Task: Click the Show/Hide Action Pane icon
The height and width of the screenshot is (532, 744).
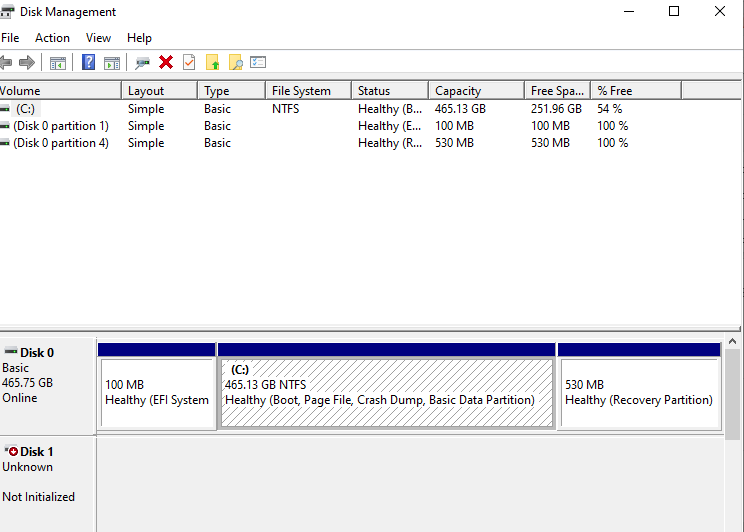Action: point(112,63)
